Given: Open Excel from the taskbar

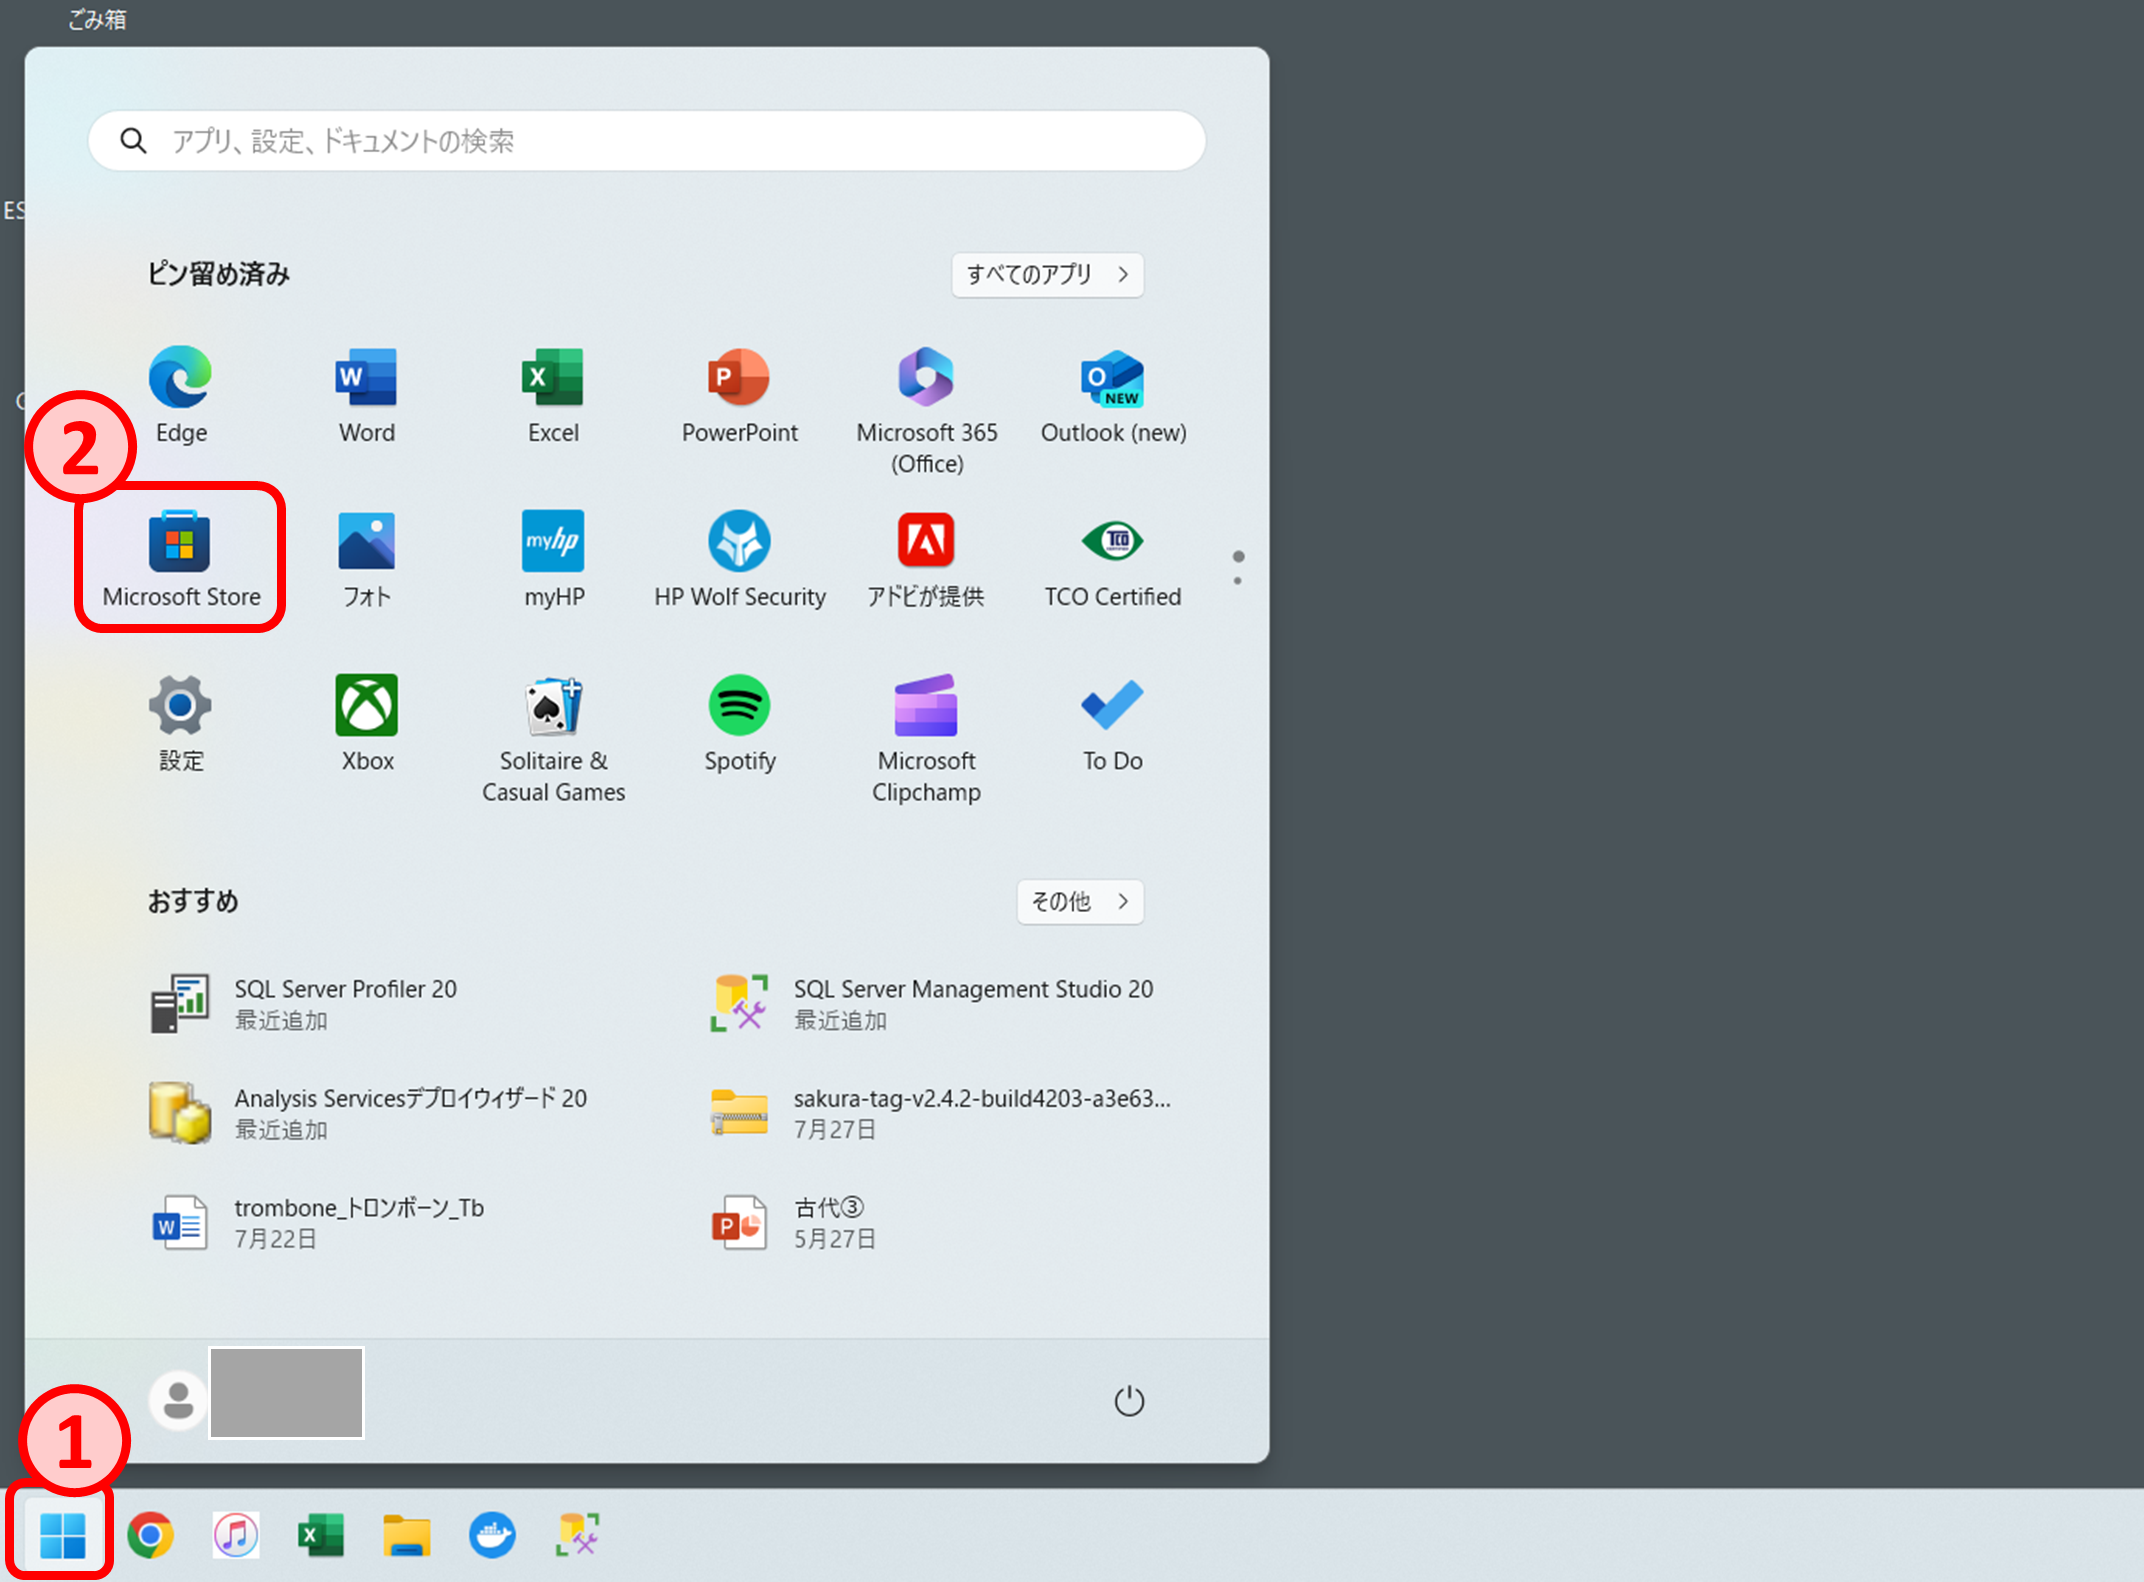Looking at the screenshot, I should pyautogui.click(x=321, y=1535).
